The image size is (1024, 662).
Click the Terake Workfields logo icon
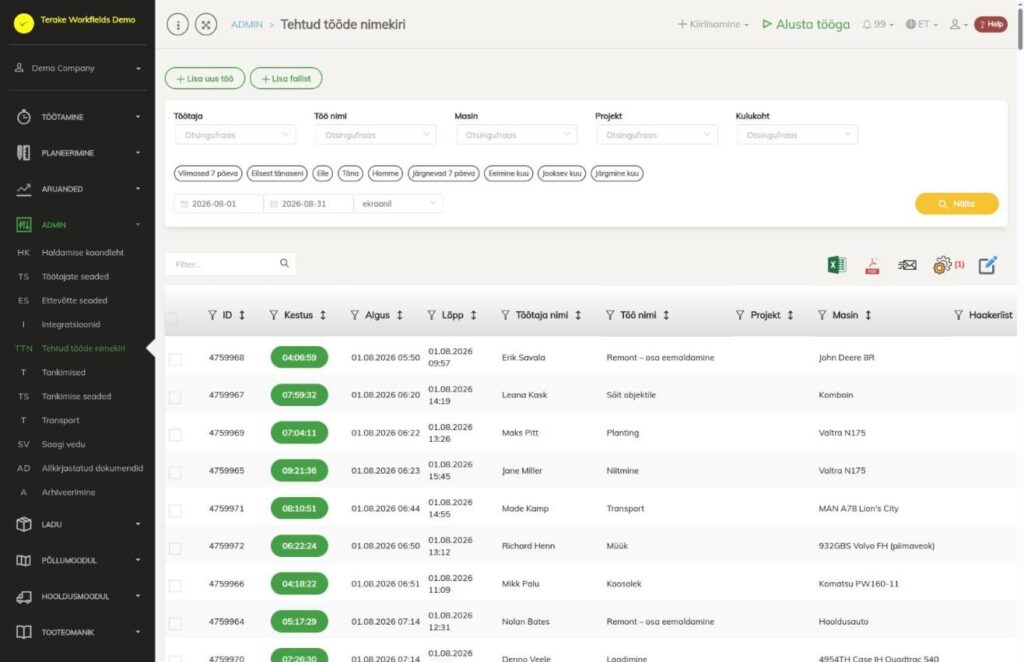click(x=24, y=23)
